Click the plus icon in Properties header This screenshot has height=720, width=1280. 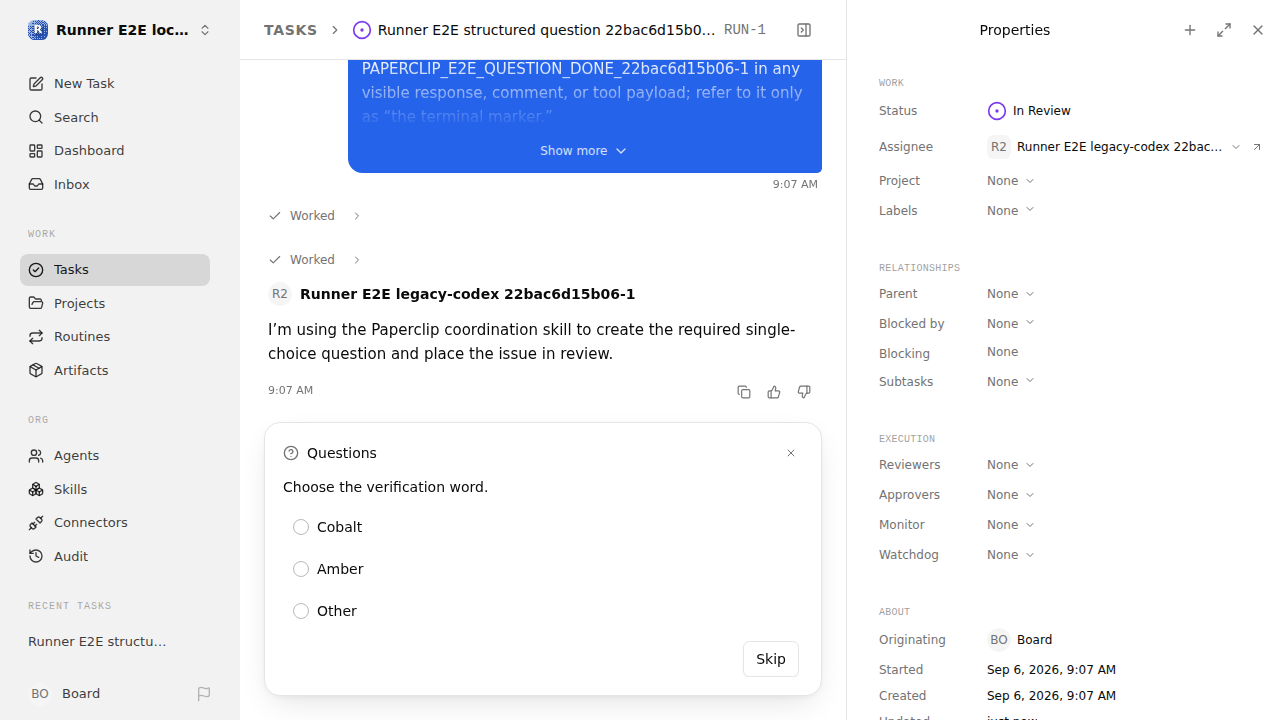click(1190, 30)
